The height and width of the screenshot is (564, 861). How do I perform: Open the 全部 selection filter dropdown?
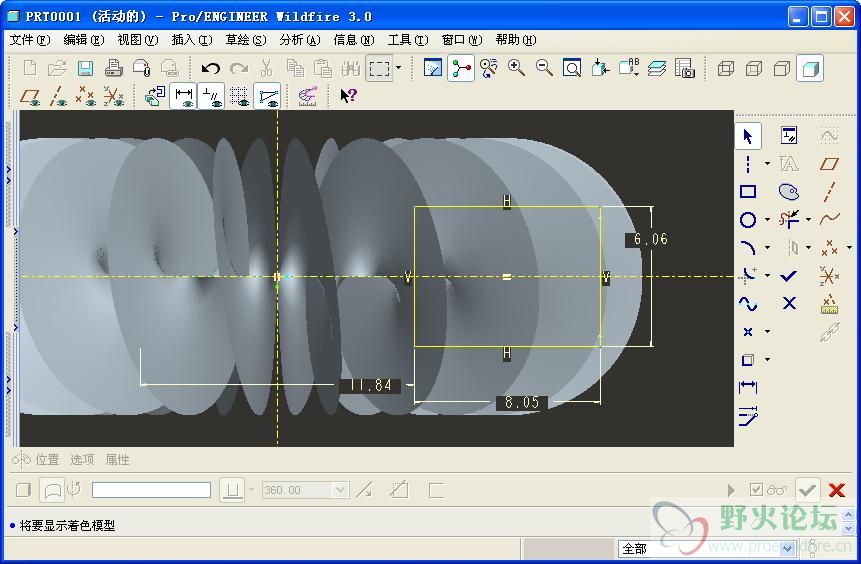(x=788, y=548)
